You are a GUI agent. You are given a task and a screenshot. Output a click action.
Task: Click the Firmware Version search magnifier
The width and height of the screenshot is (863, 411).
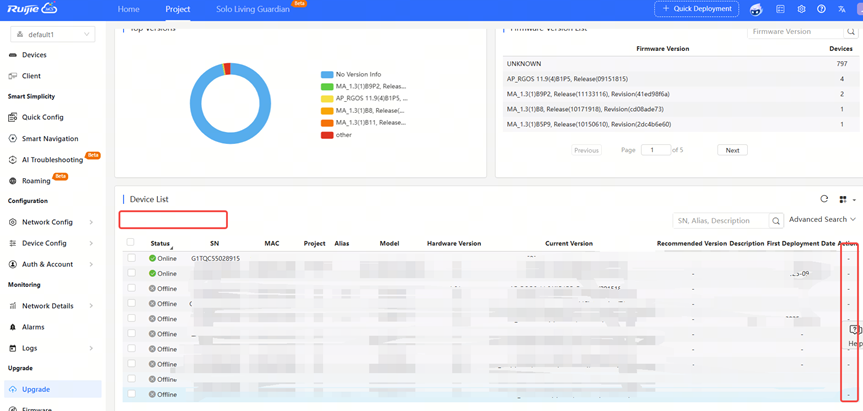851,32
